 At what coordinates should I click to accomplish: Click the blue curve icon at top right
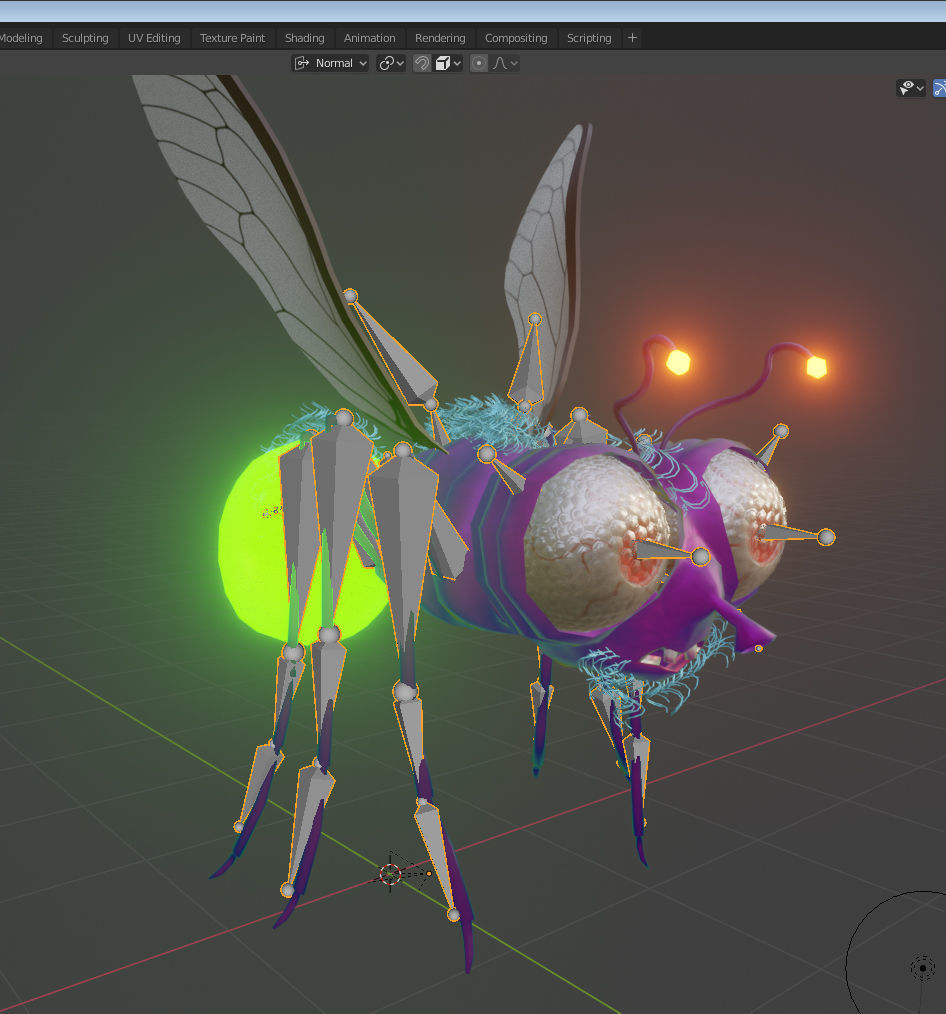click(940, 88)
